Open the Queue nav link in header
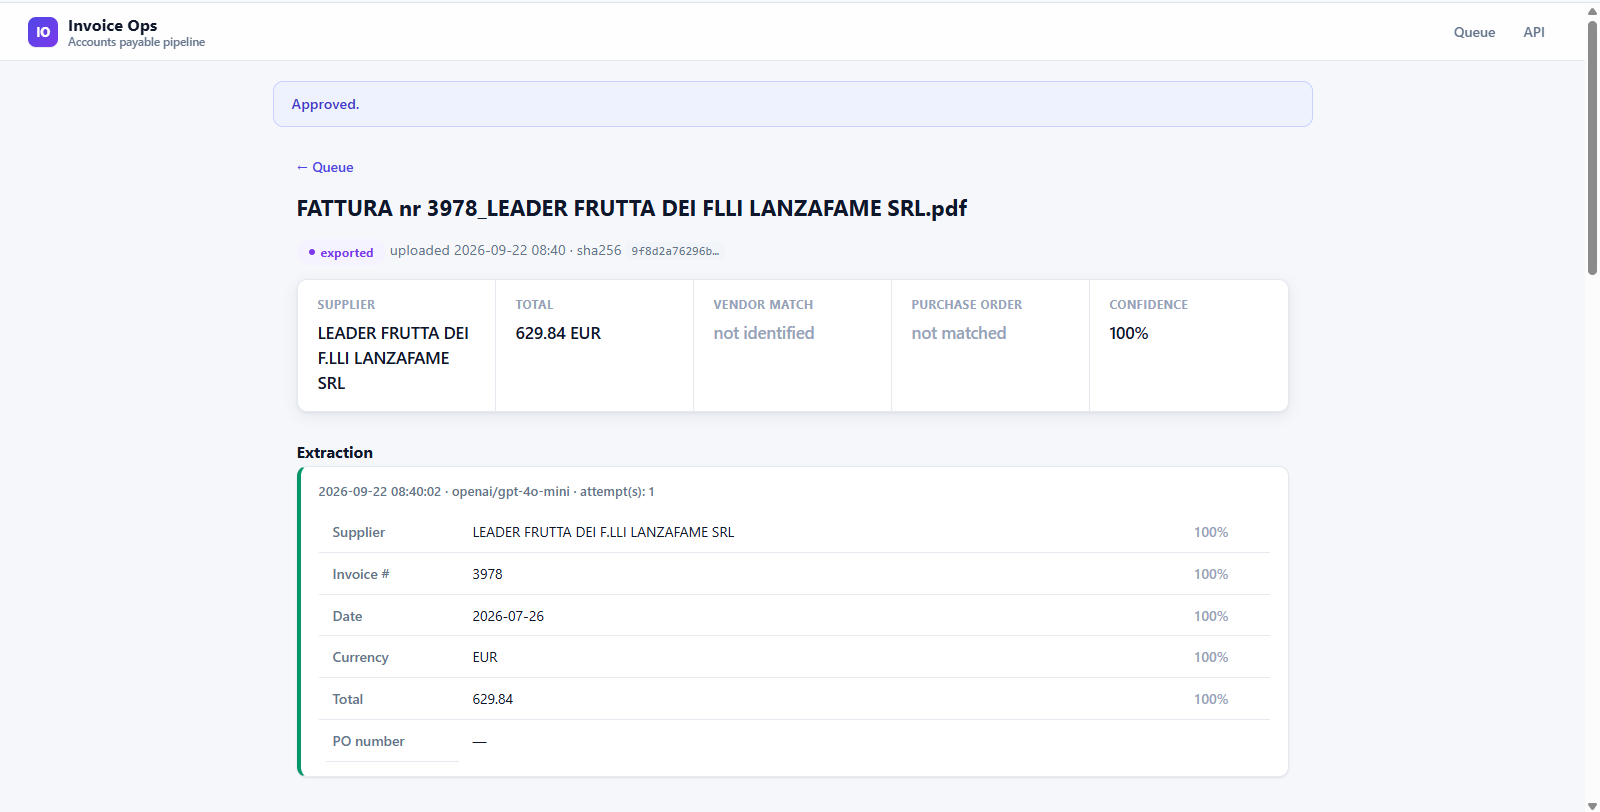This screenshot has width=1600, height=812. (x=1474, y=32)
